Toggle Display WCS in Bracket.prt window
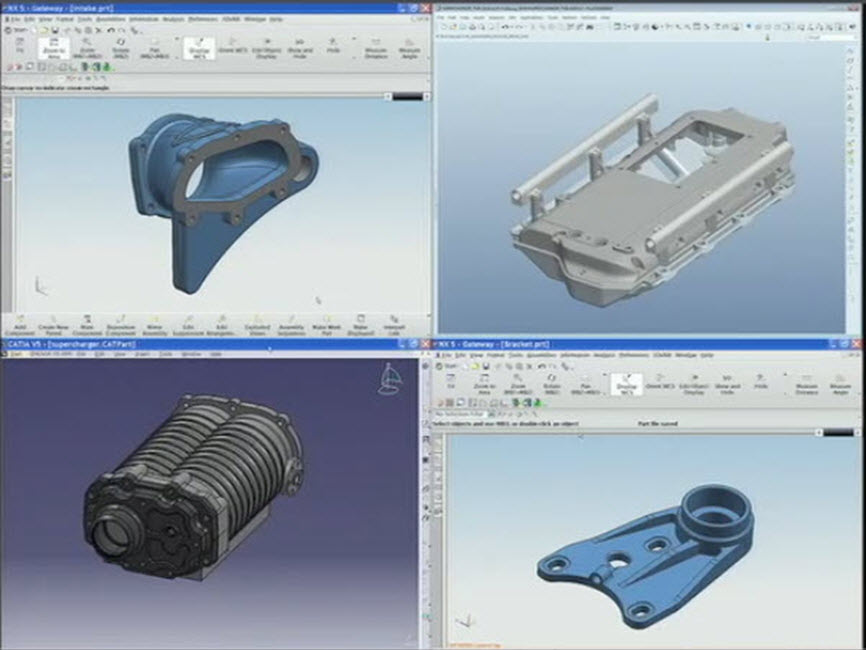Image resolution: width=866 pixels, height=650 pixels. click(x=627, y=384)
